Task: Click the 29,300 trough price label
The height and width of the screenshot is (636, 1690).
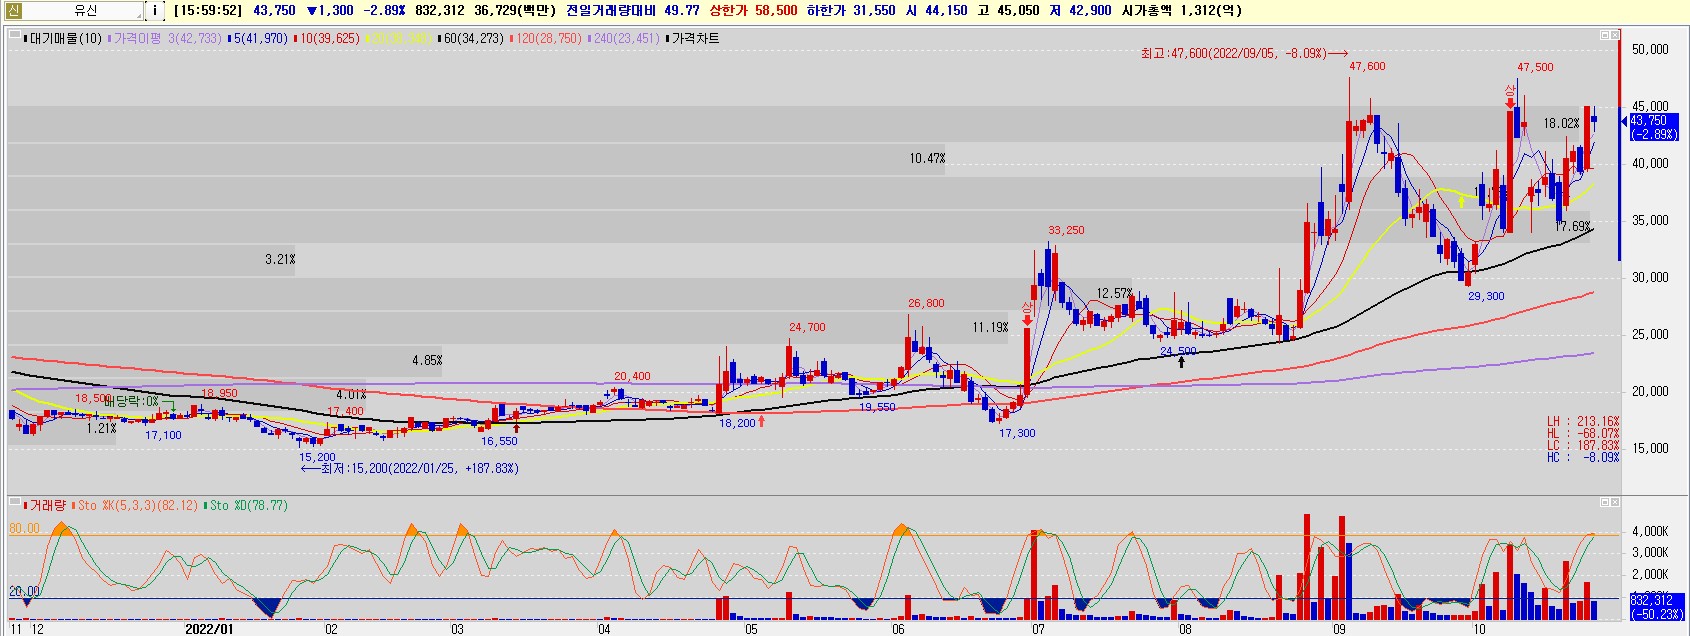Action: (x=1486, y=296)
